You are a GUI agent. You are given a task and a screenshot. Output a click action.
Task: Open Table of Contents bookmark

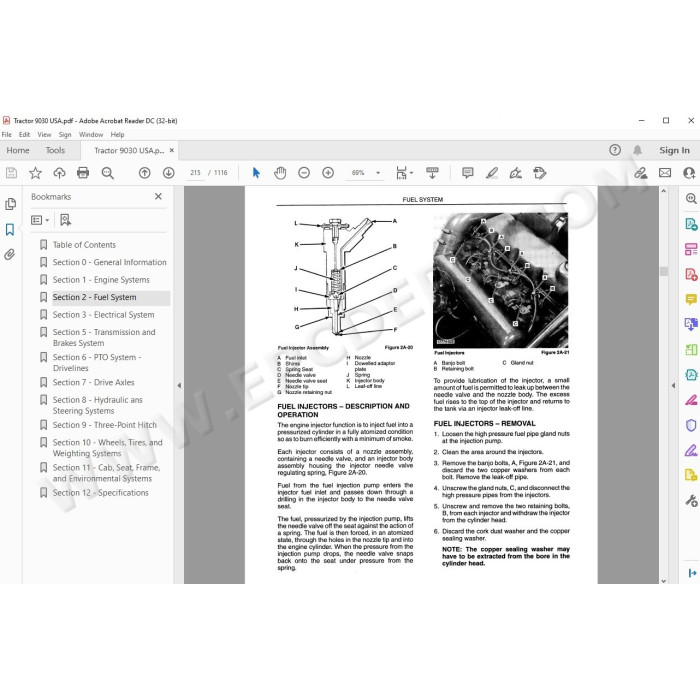pyautogui.click(x=84, y=245)
